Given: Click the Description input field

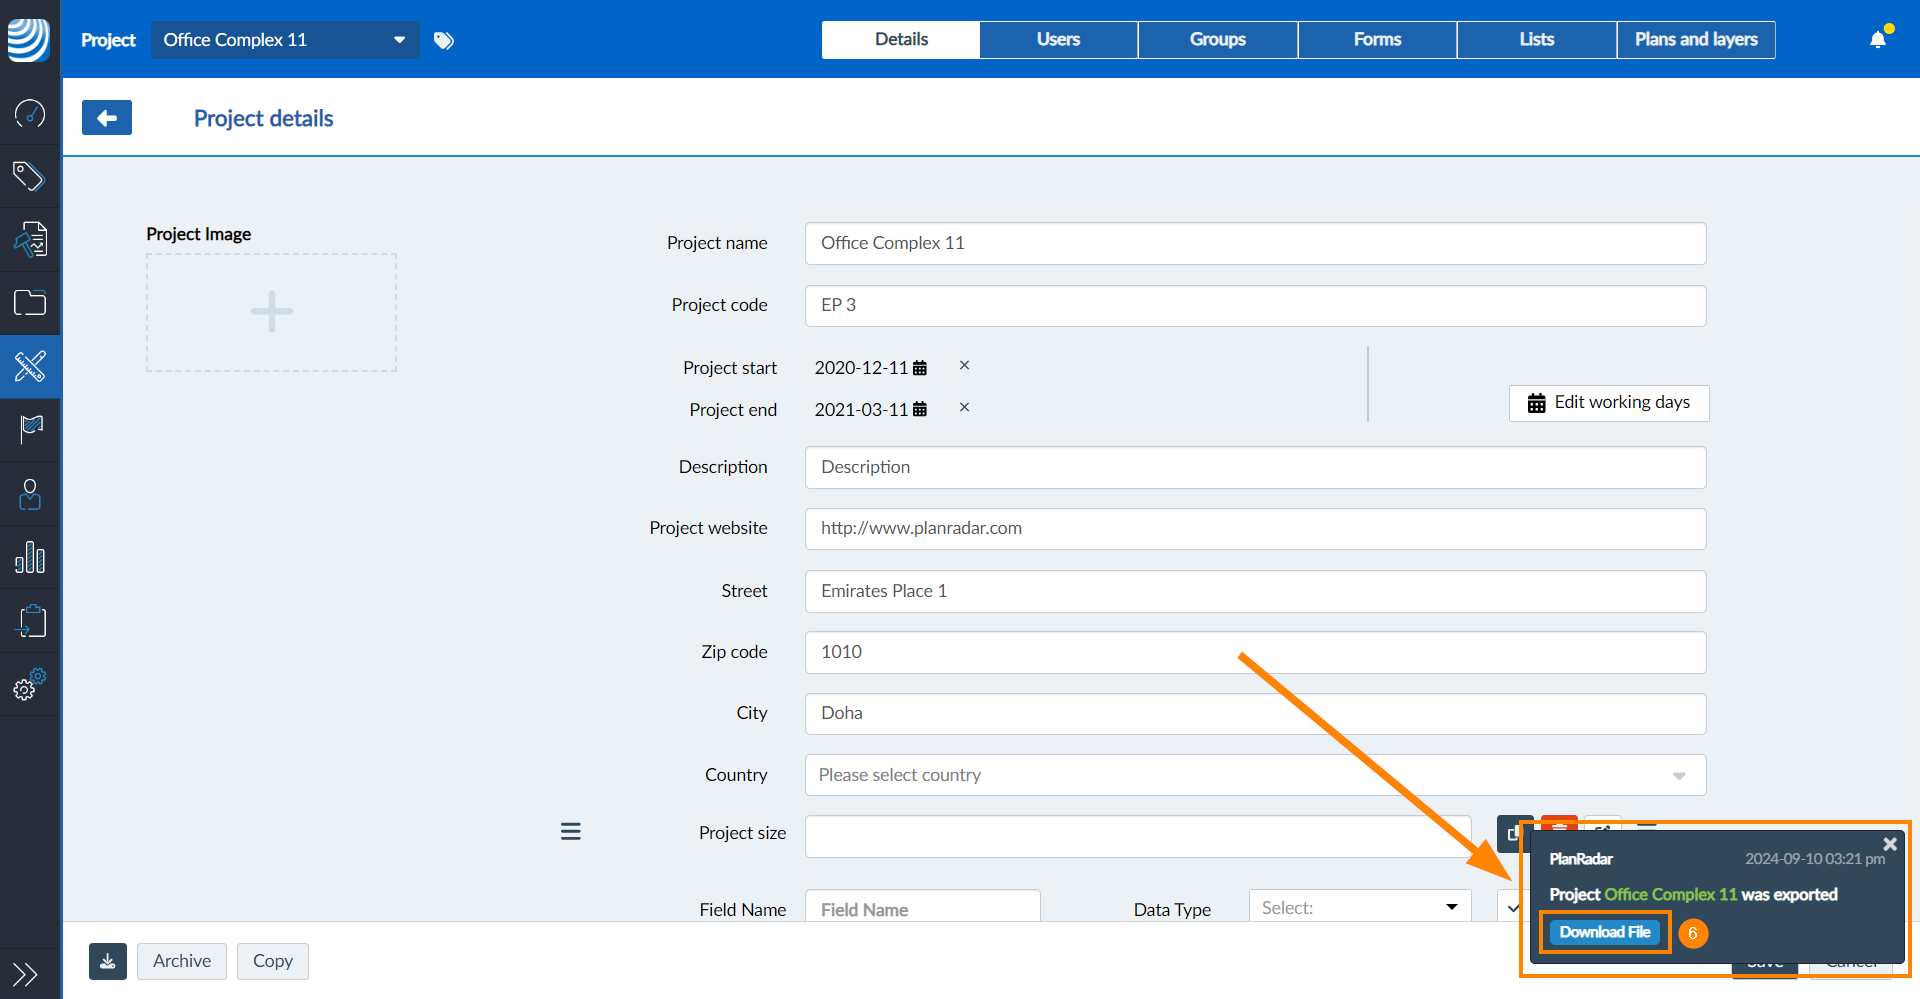Looking at the screenshot, I should click(x=1255, y=467).
